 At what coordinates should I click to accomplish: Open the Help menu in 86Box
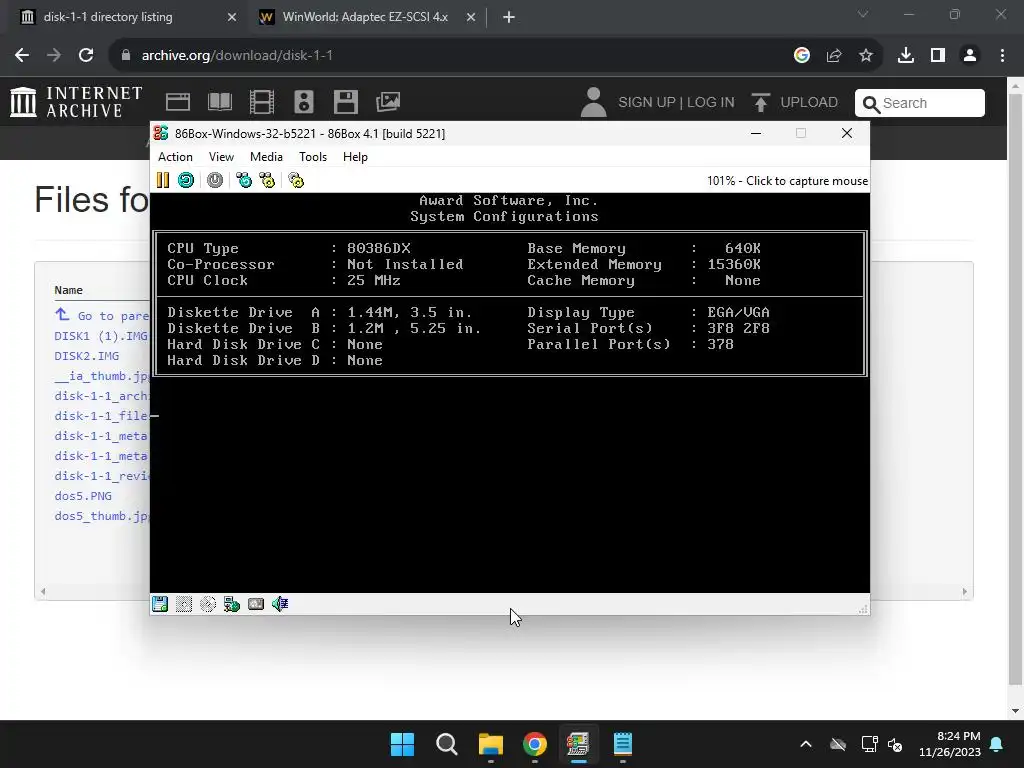point(355,157)
